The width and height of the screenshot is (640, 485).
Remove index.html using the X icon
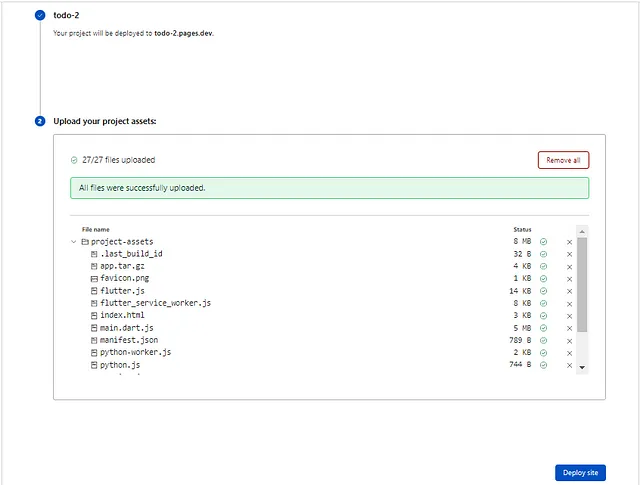[569, 316]
